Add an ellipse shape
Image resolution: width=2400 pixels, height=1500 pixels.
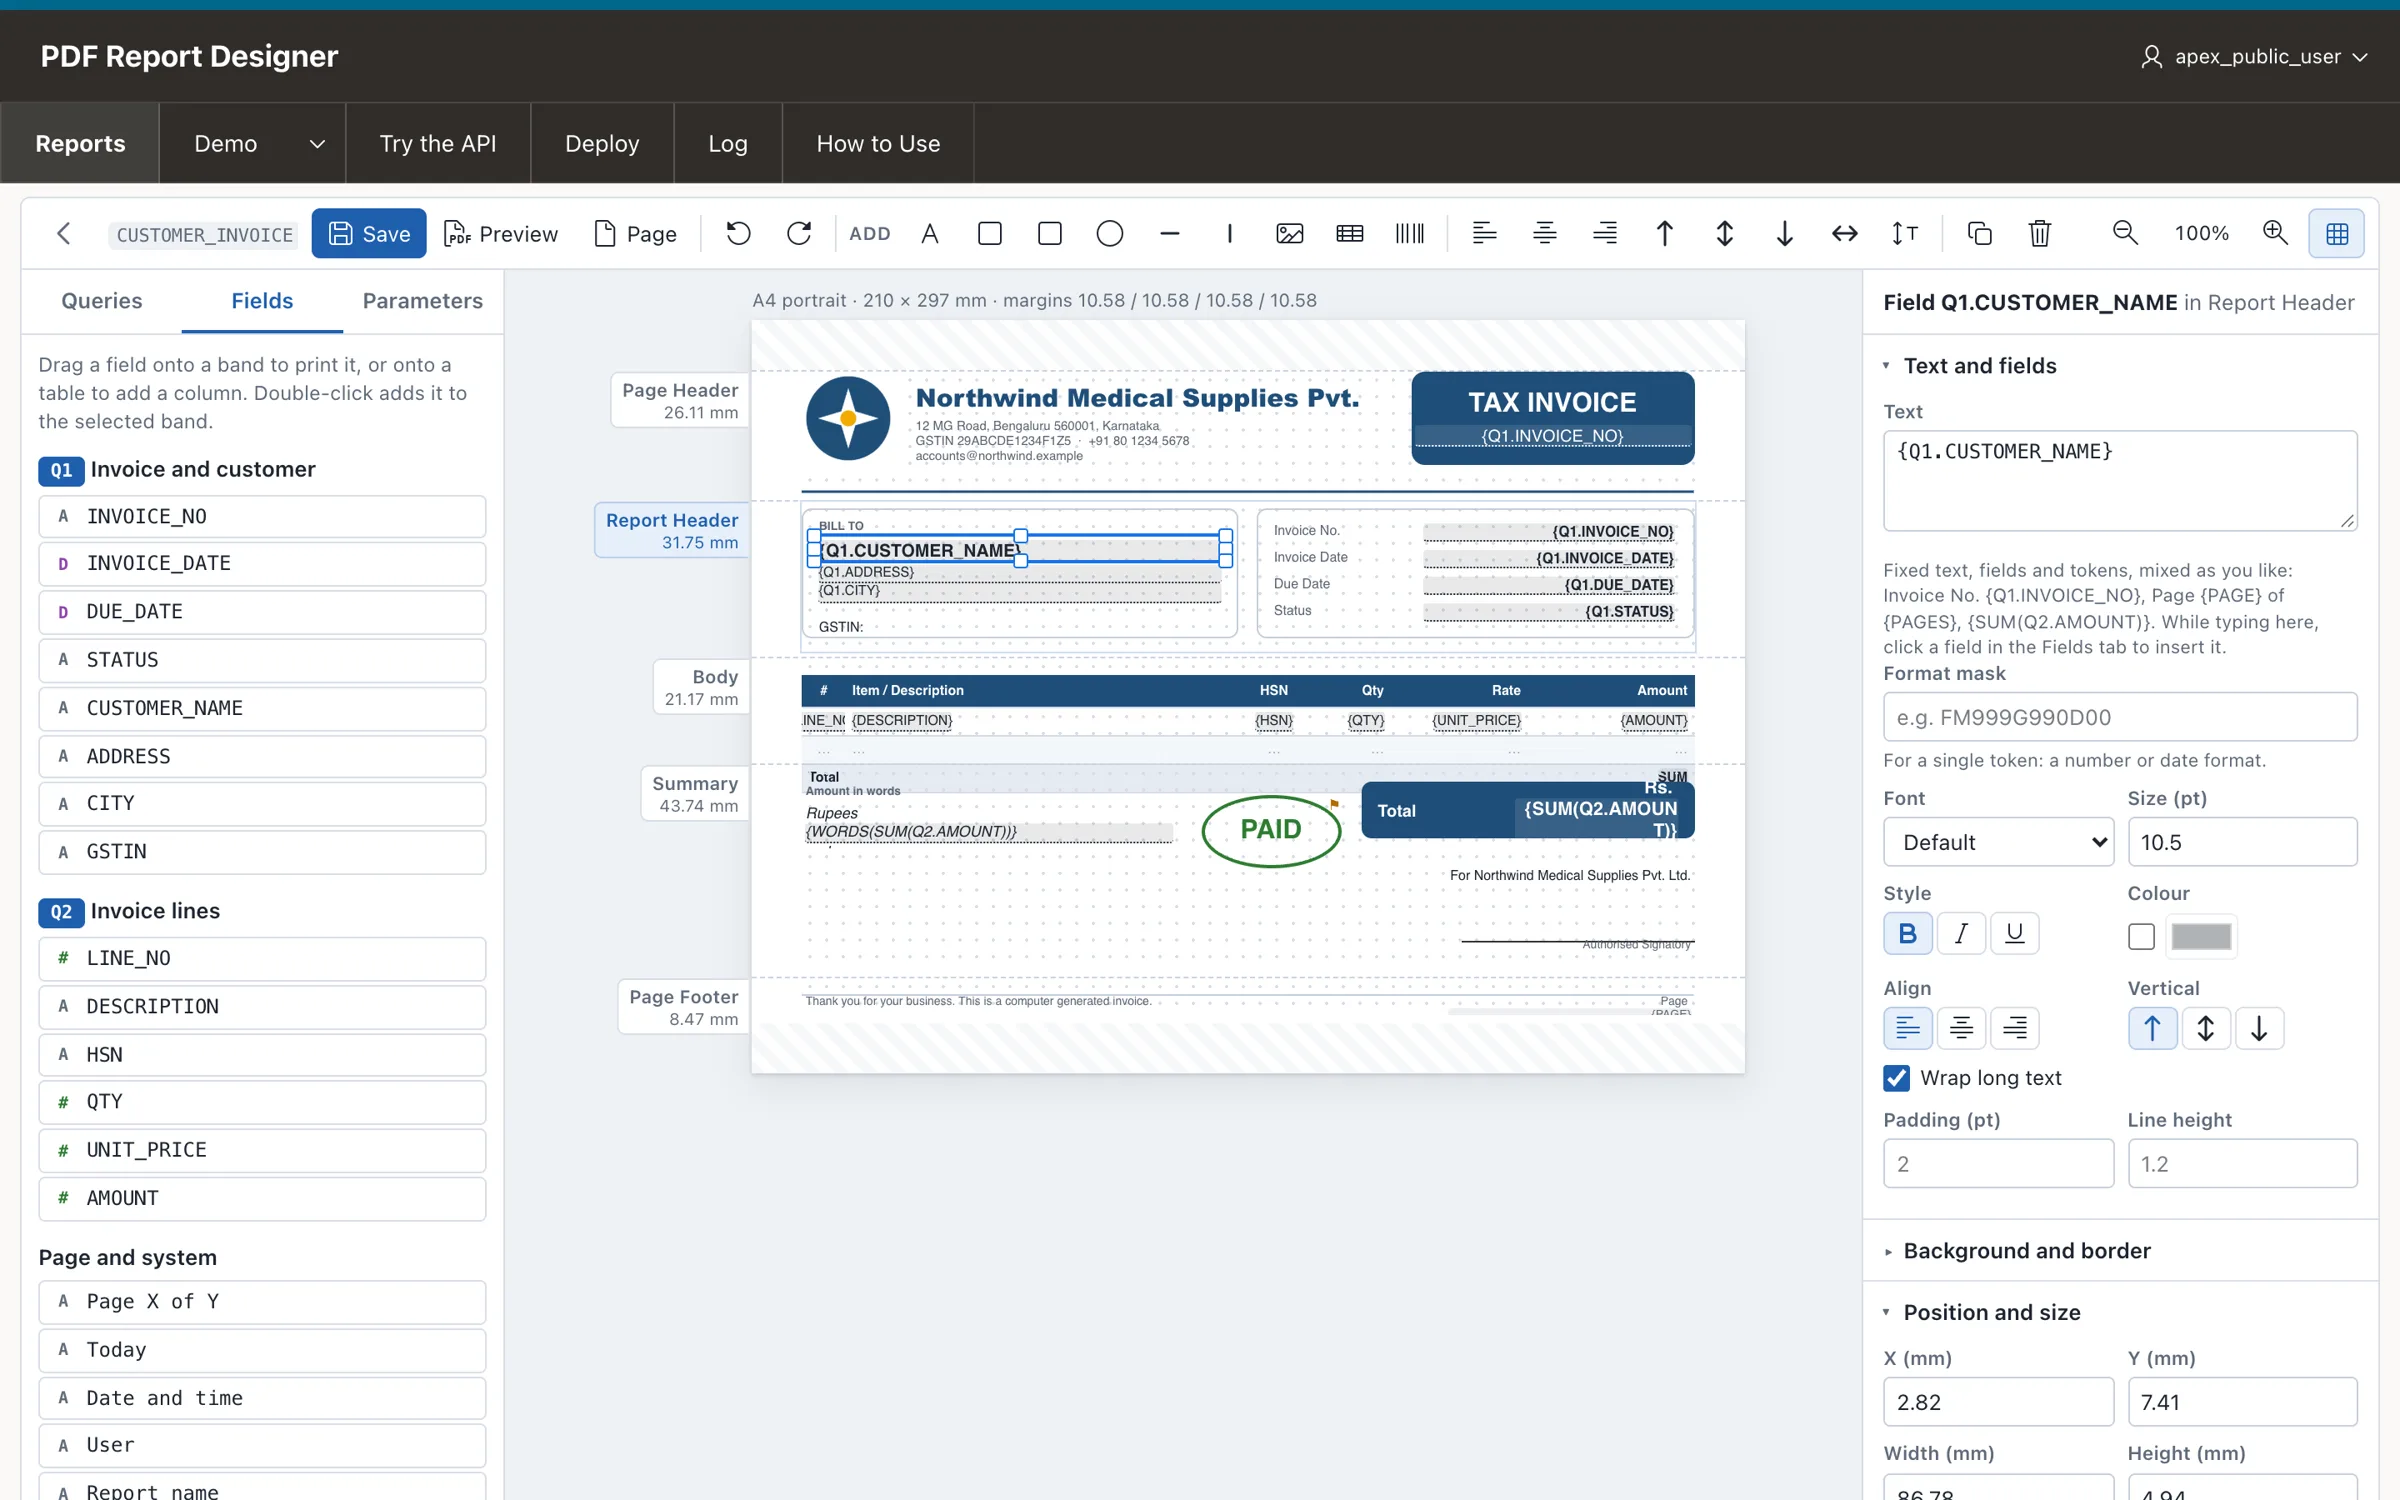coord(1110,233)
